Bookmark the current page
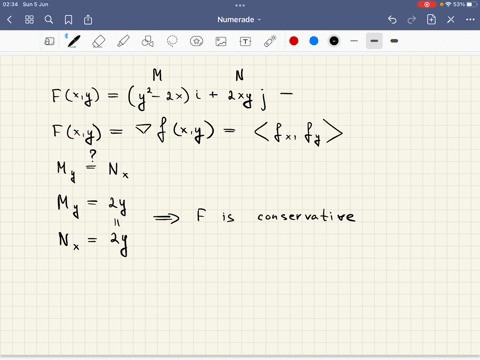 click(x=68, y=20)
